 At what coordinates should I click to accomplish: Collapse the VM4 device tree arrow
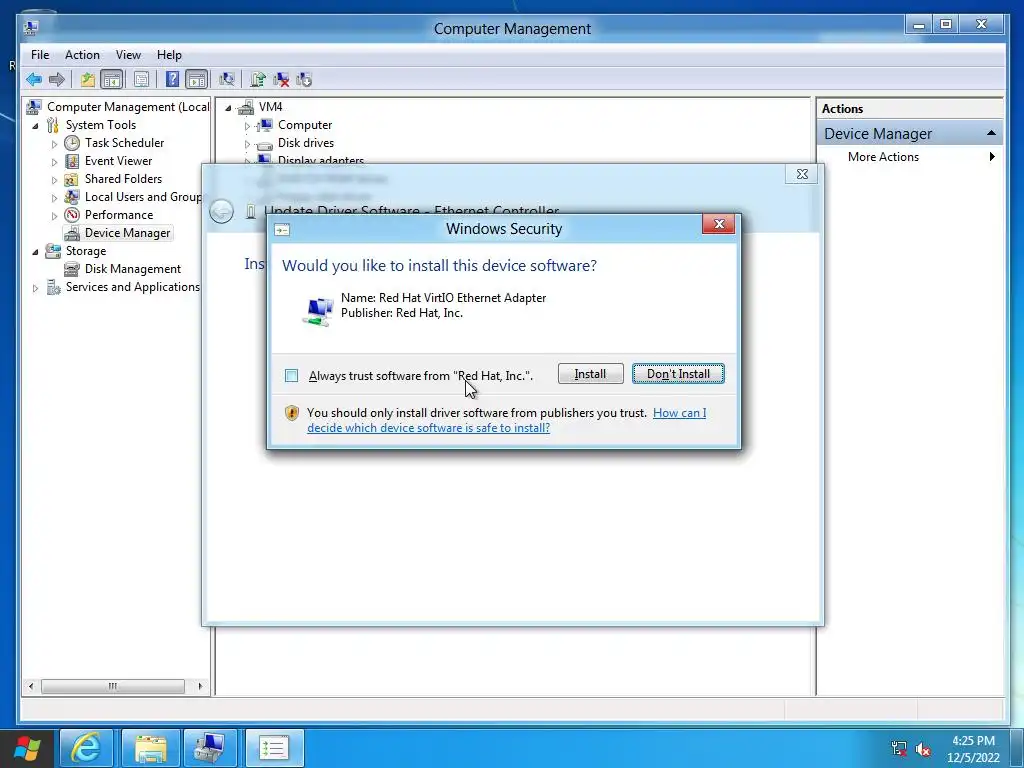point(228,108)
